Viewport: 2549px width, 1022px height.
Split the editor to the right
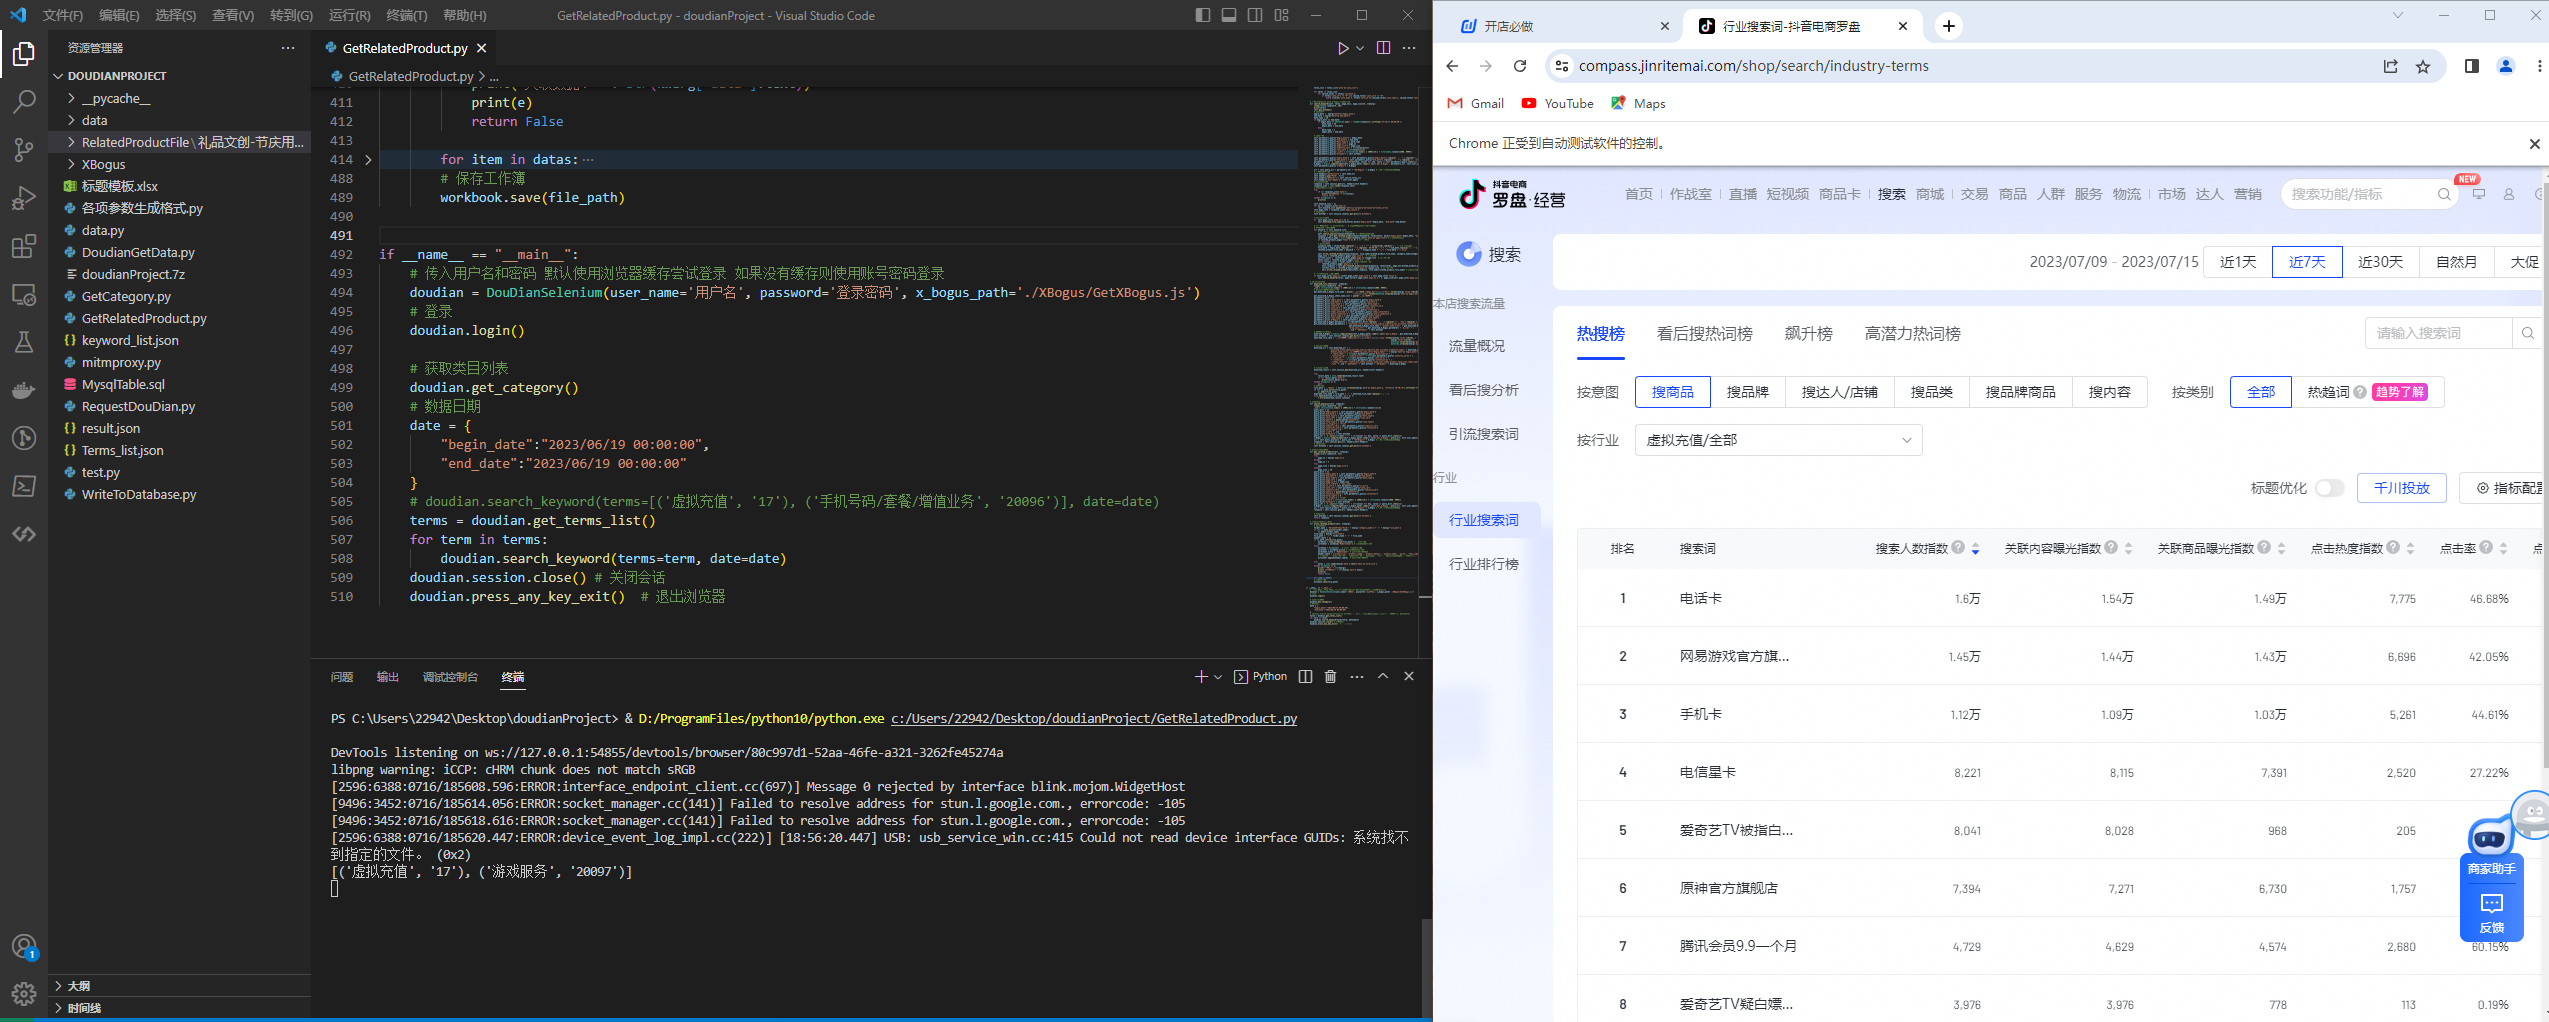click(x=1383, y=48)
